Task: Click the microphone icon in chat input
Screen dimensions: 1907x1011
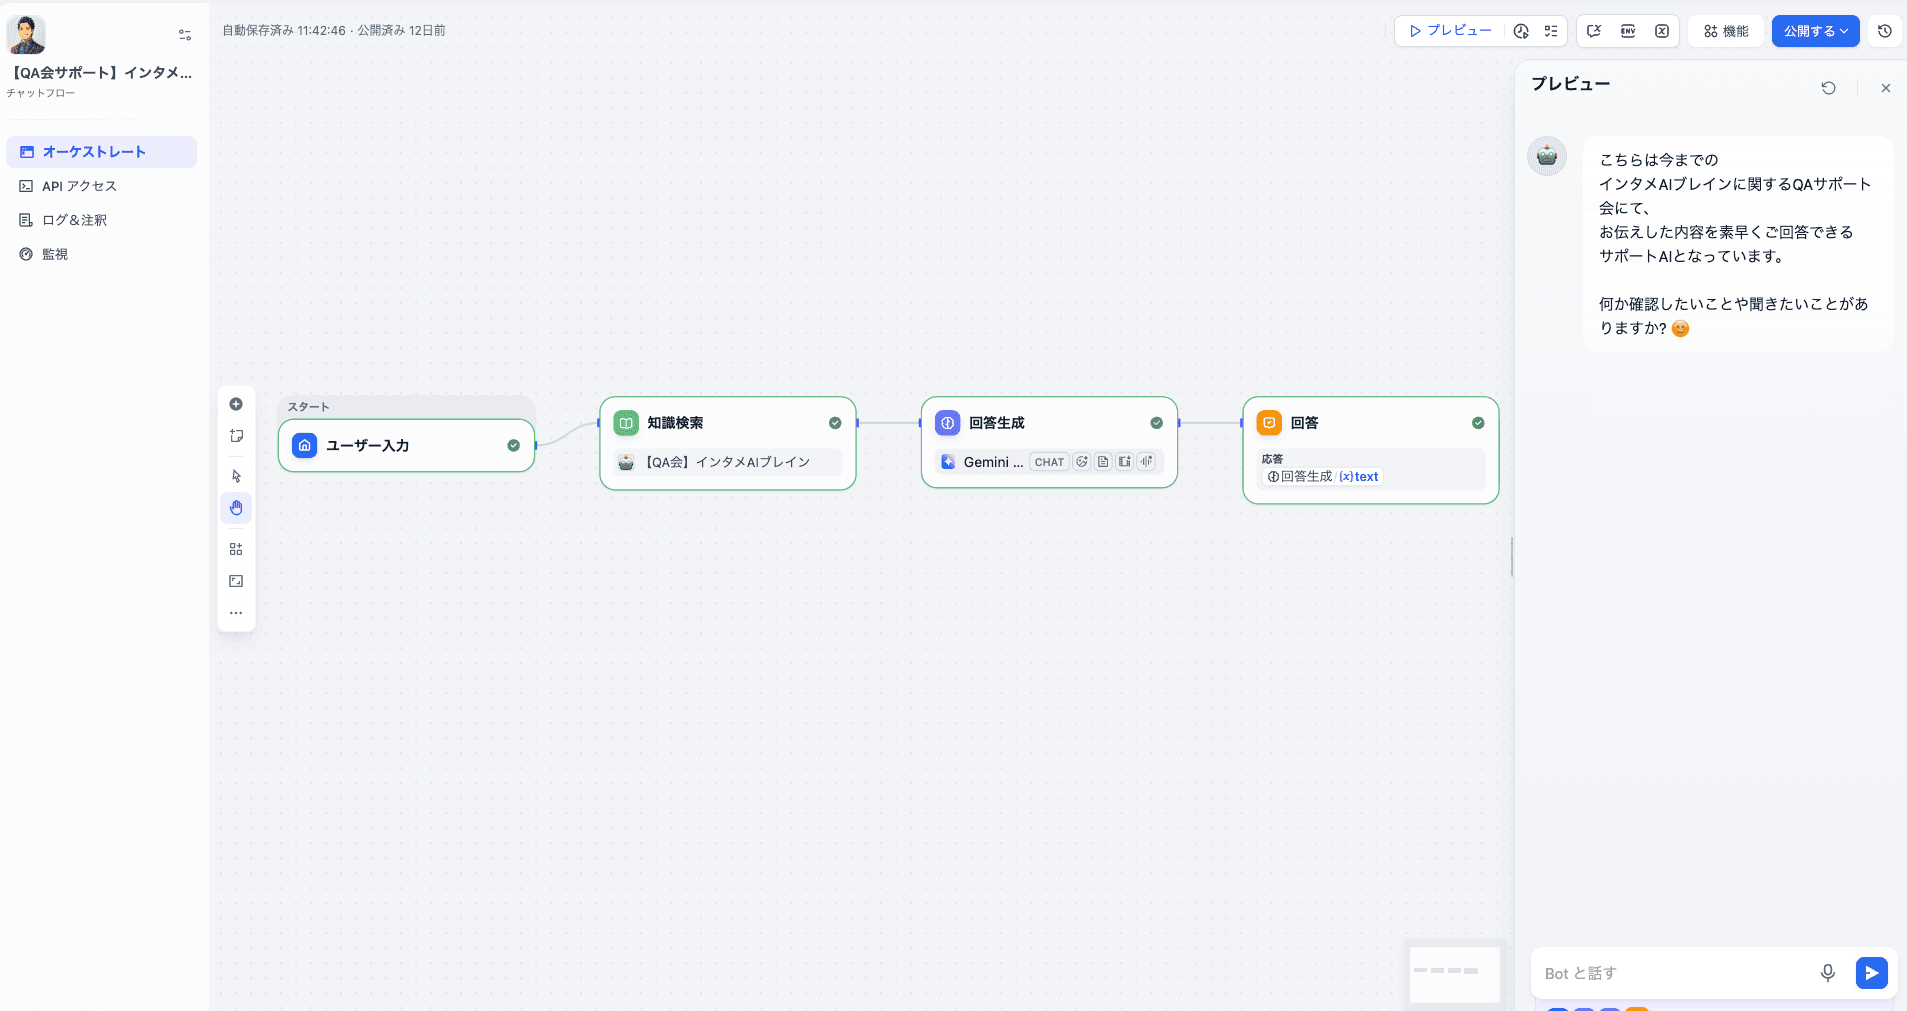Action: 1827,973
